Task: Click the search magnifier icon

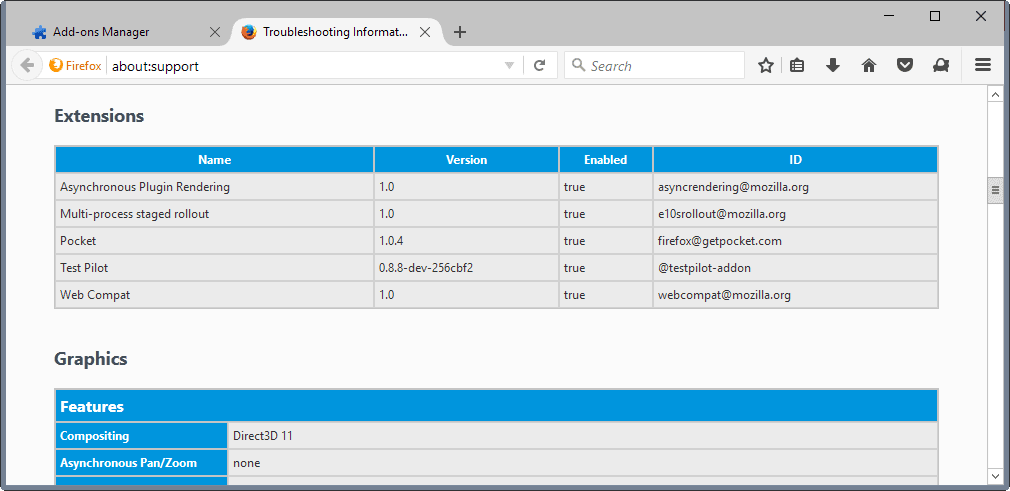Action: click(578, 65)
